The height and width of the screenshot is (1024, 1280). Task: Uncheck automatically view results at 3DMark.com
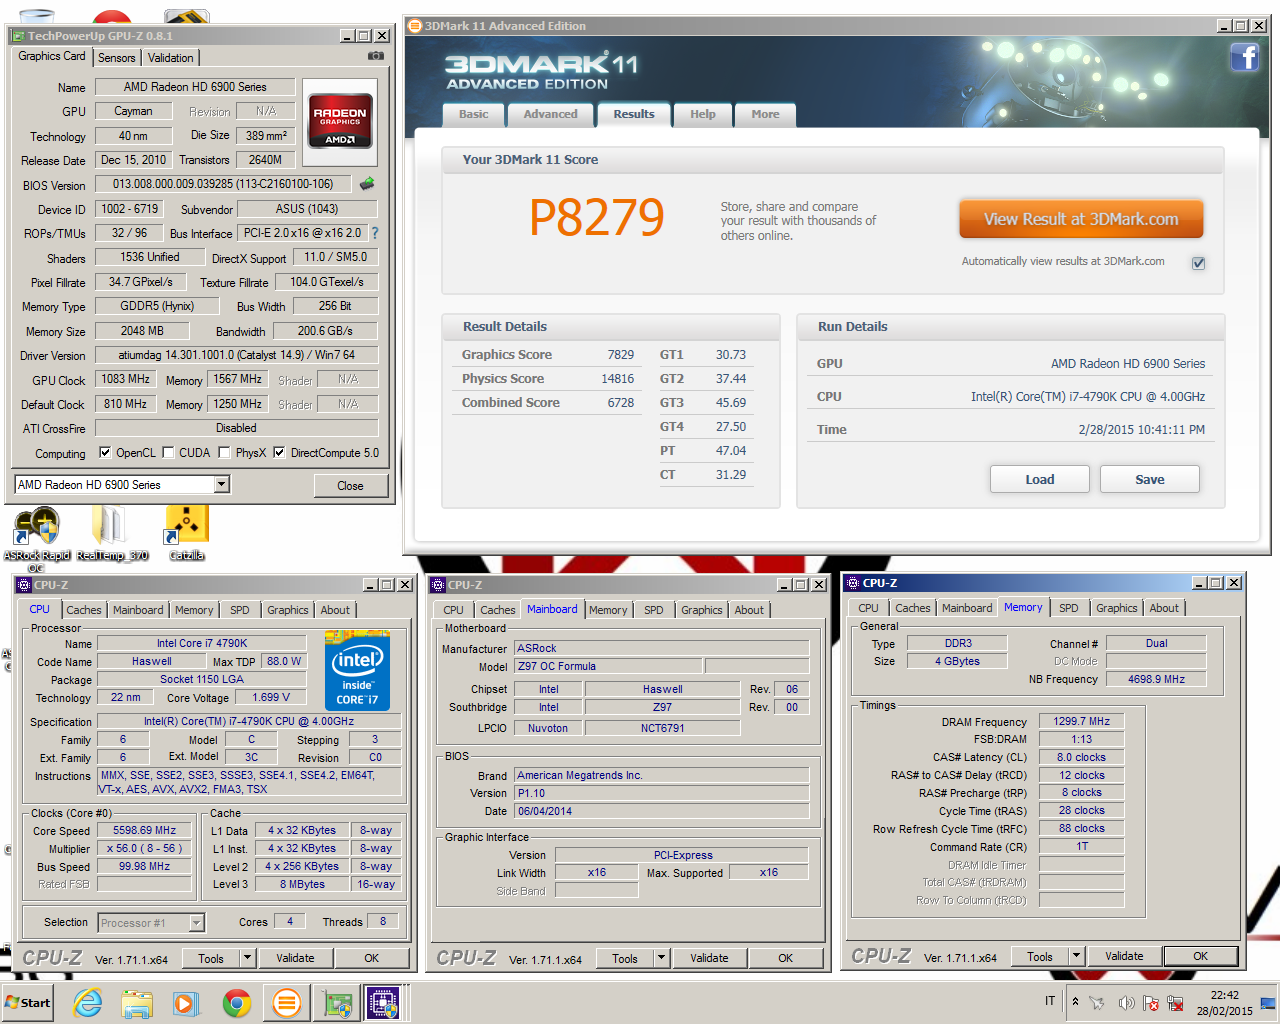(x=1198, y=263)
